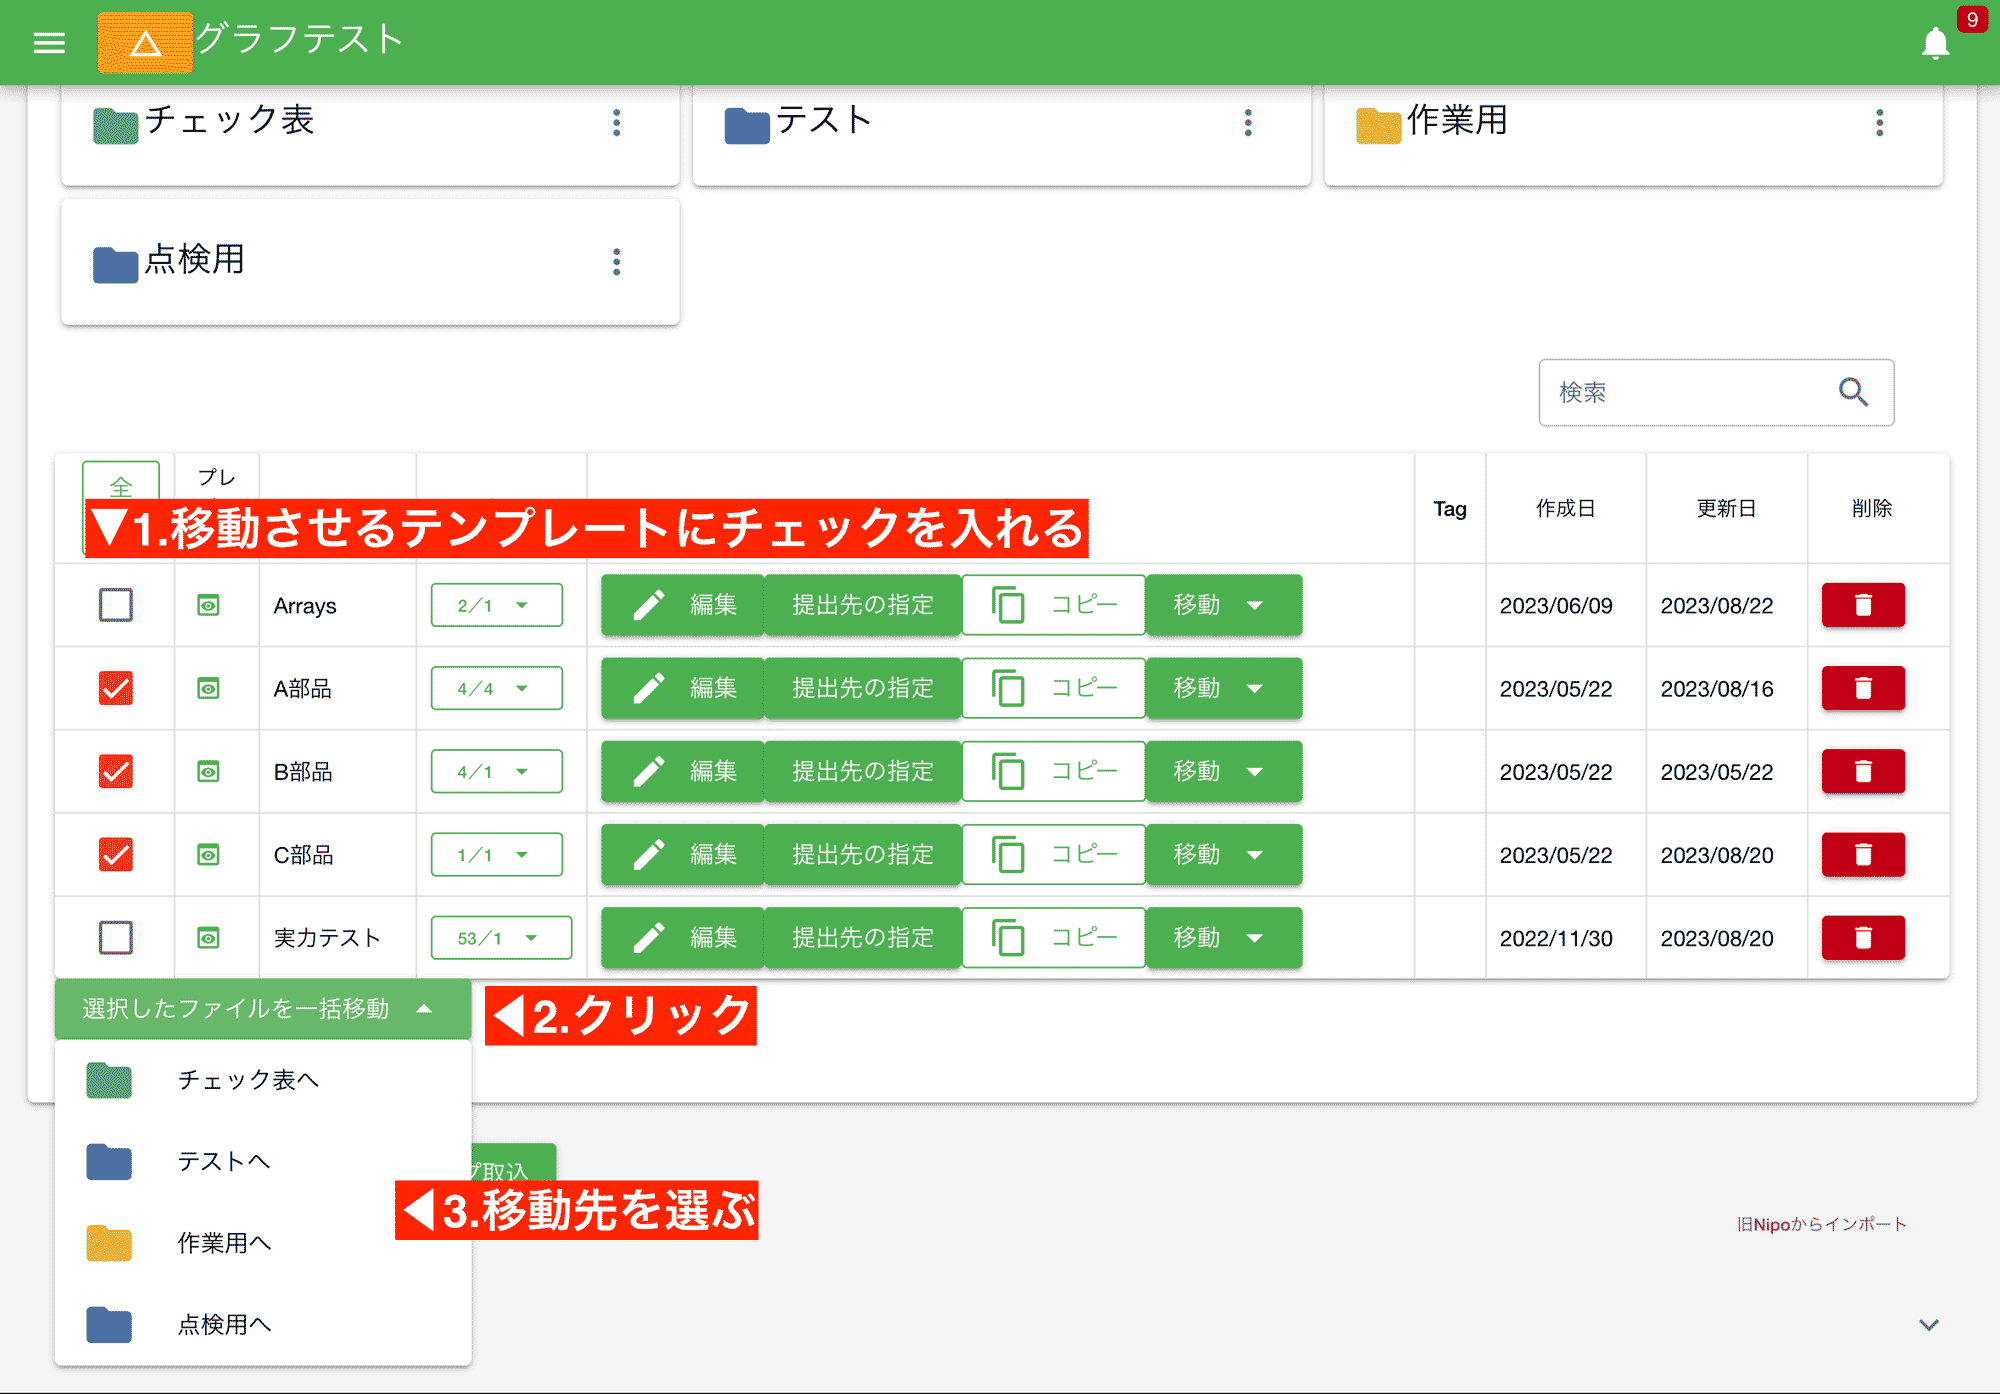The image size is (2000, 1394).
Task: Preview the C部品 template via eye icon
Action: pos(208,854)
